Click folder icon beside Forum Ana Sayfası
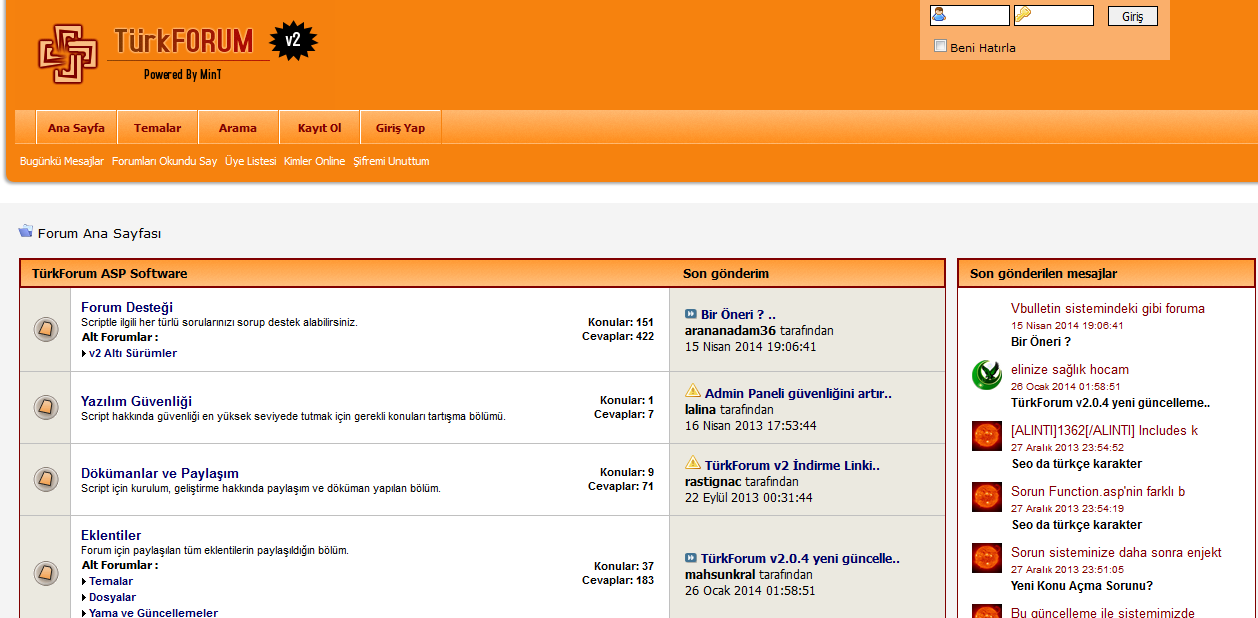The width and height of the screenshot is (1258, 618). (x=25, y=231)
